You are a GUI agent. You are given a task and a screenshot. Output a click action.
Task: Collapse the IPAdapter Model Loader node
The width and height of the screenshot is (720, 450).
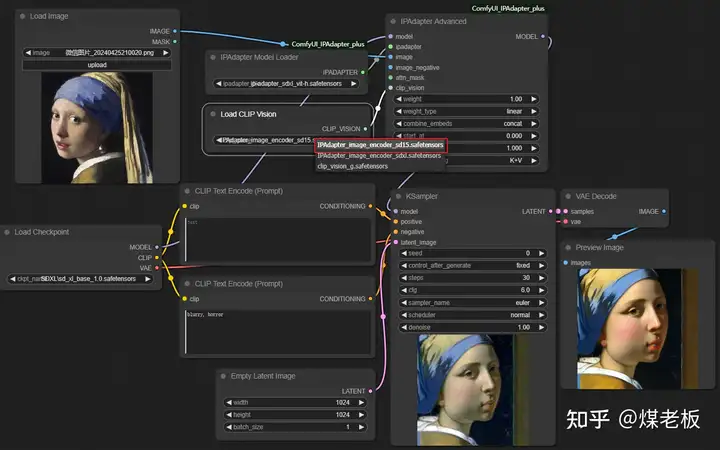coord(213,57)
